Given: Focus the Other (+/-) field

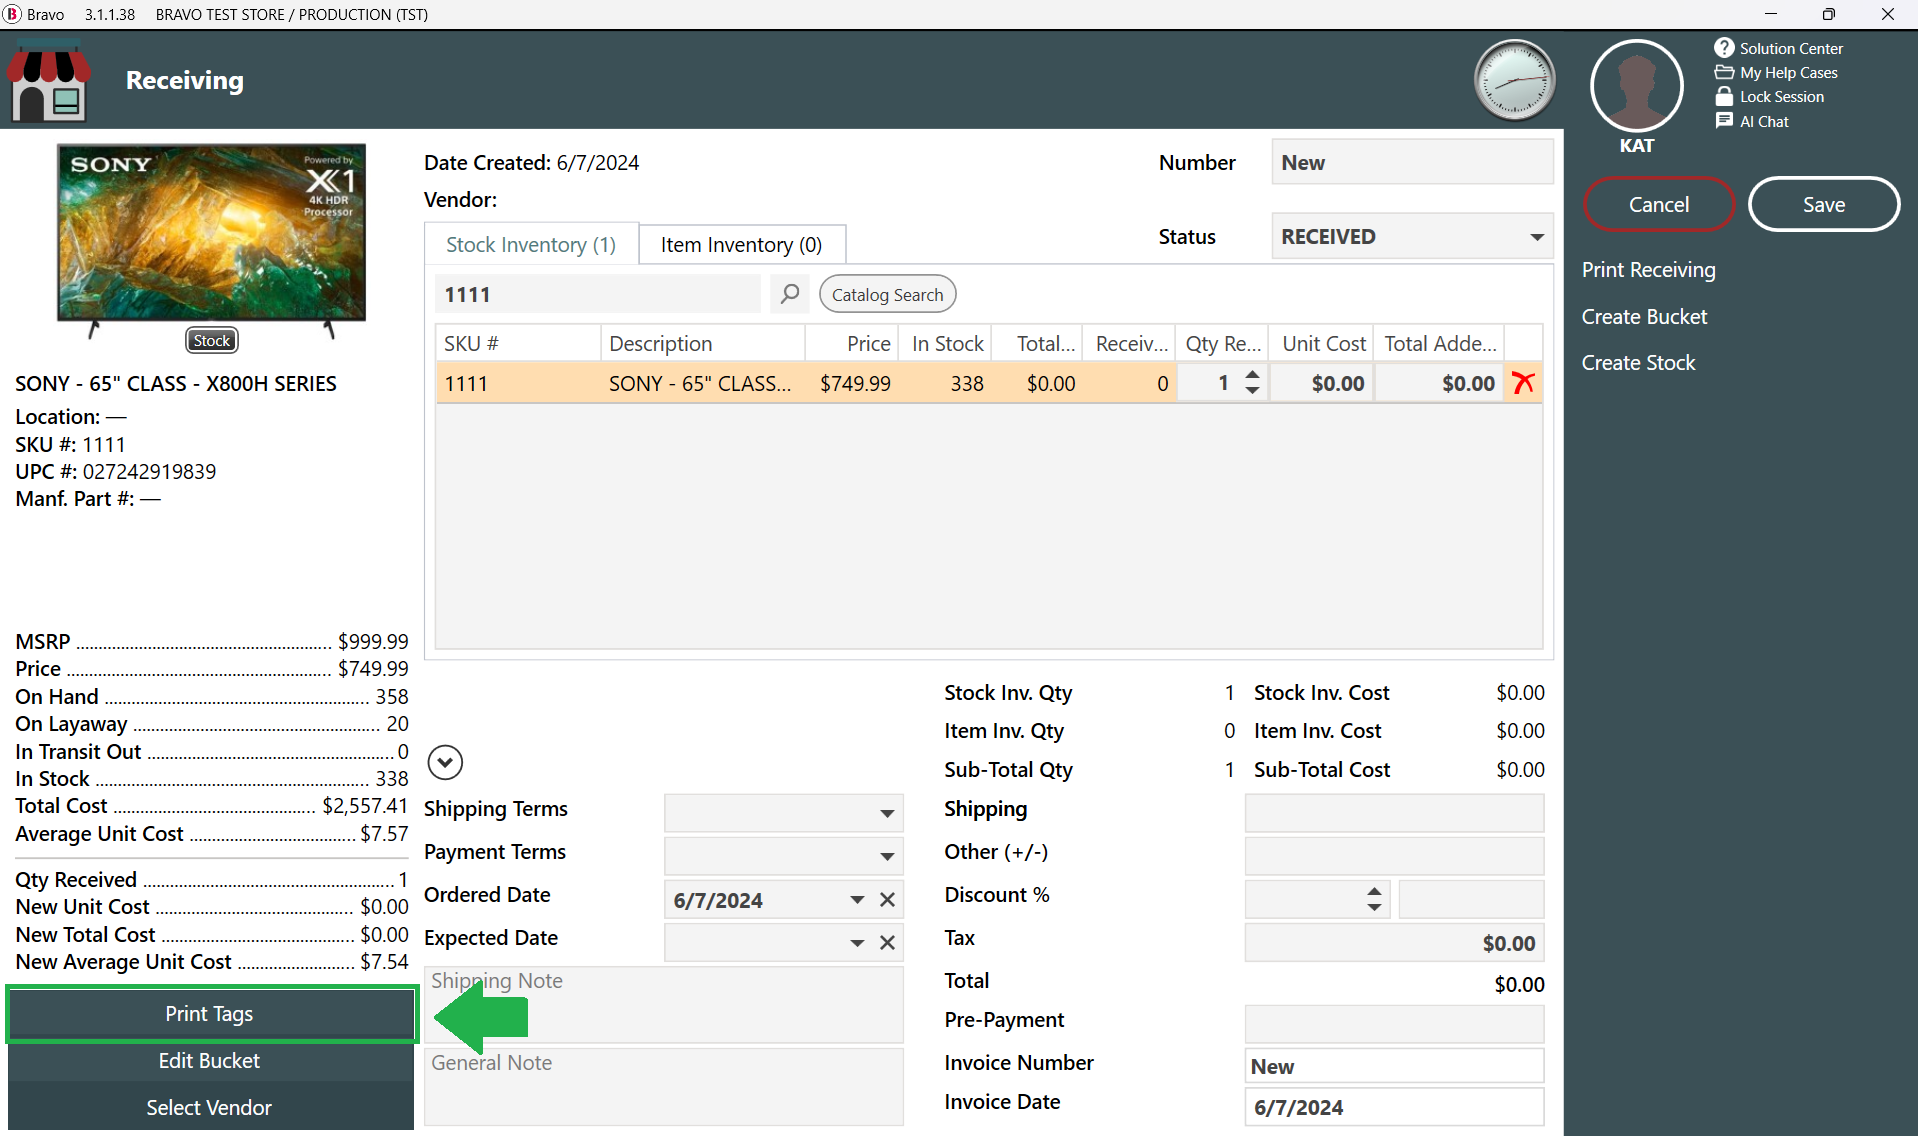Looking at the screenshot, I should click(1394, 856).
